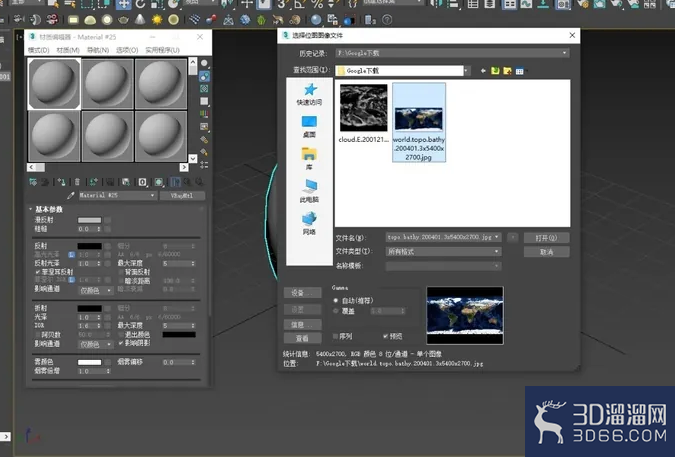Open the 材质(M) menu in Material Editor
This screenshot has width=675, height=457.
point(68,50)
